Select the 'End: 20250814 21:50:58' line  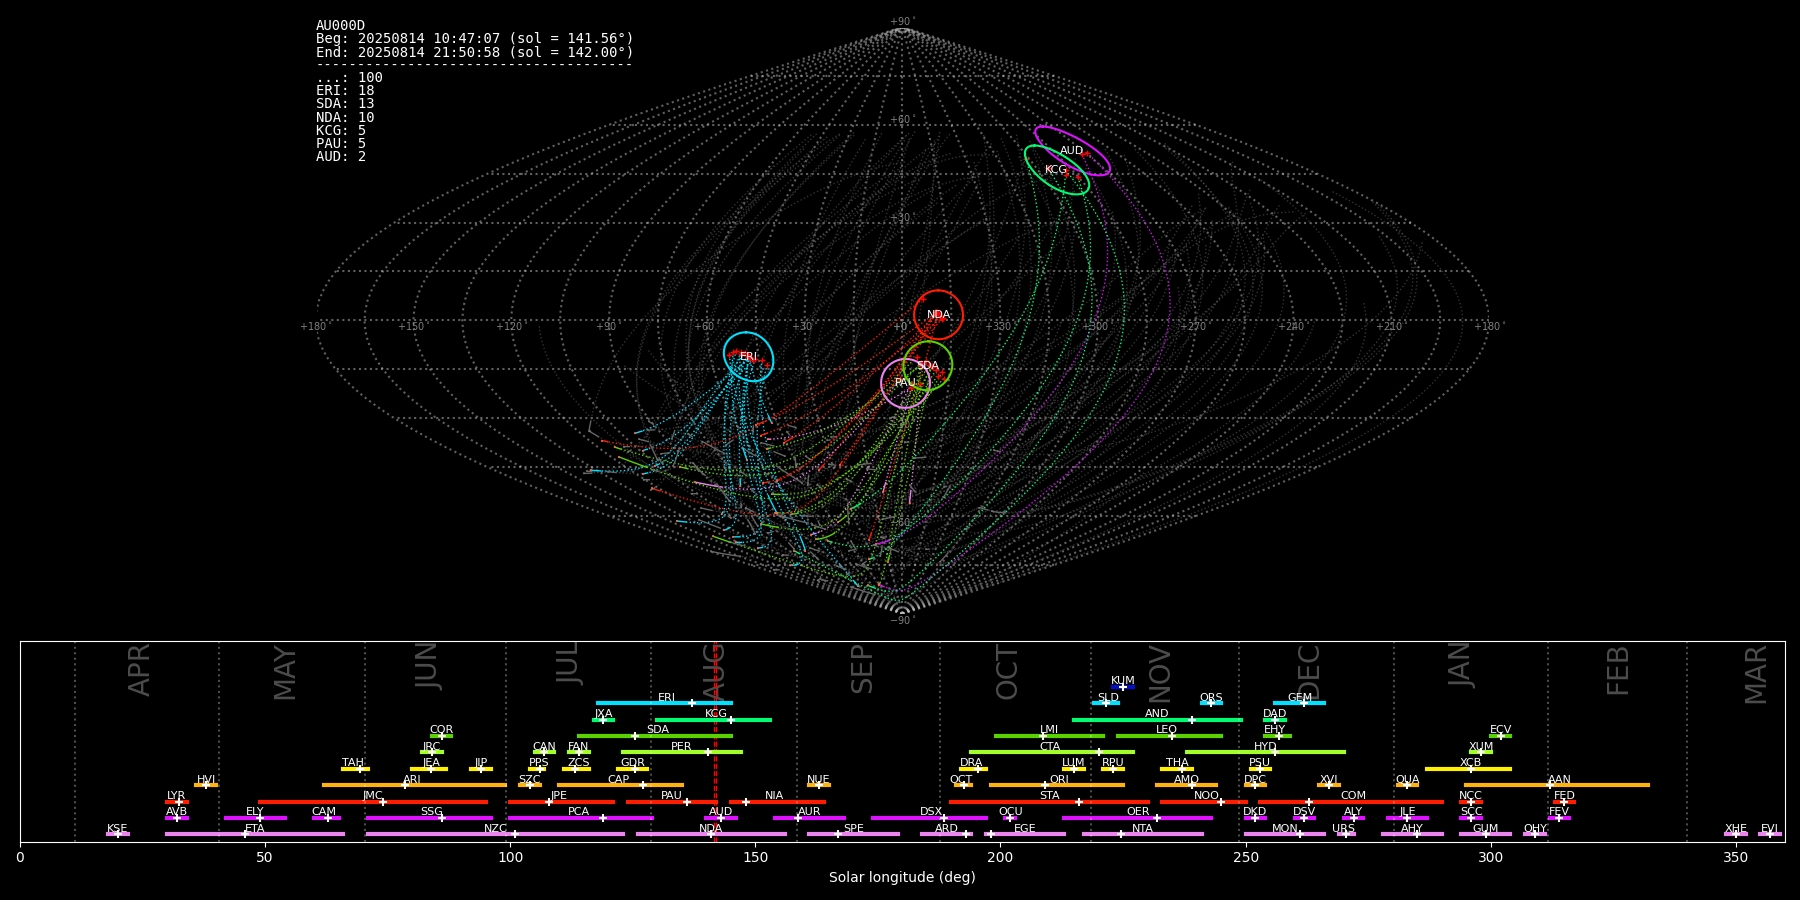pyautogui.click(x=475, y=52)
